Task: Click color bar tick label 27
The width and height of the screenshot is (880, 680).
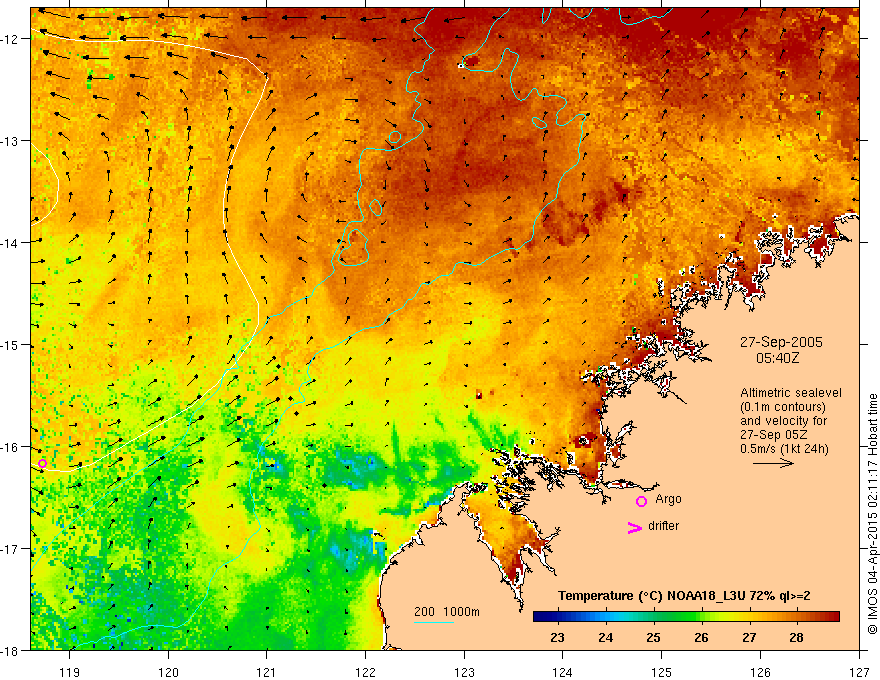Action: (x=749, y=637)
